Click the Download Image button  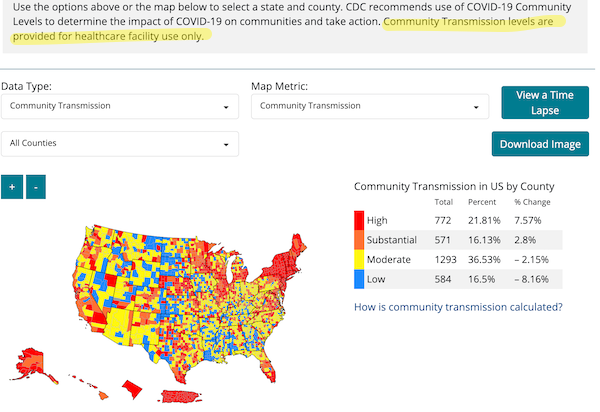(x=540, y=144)
